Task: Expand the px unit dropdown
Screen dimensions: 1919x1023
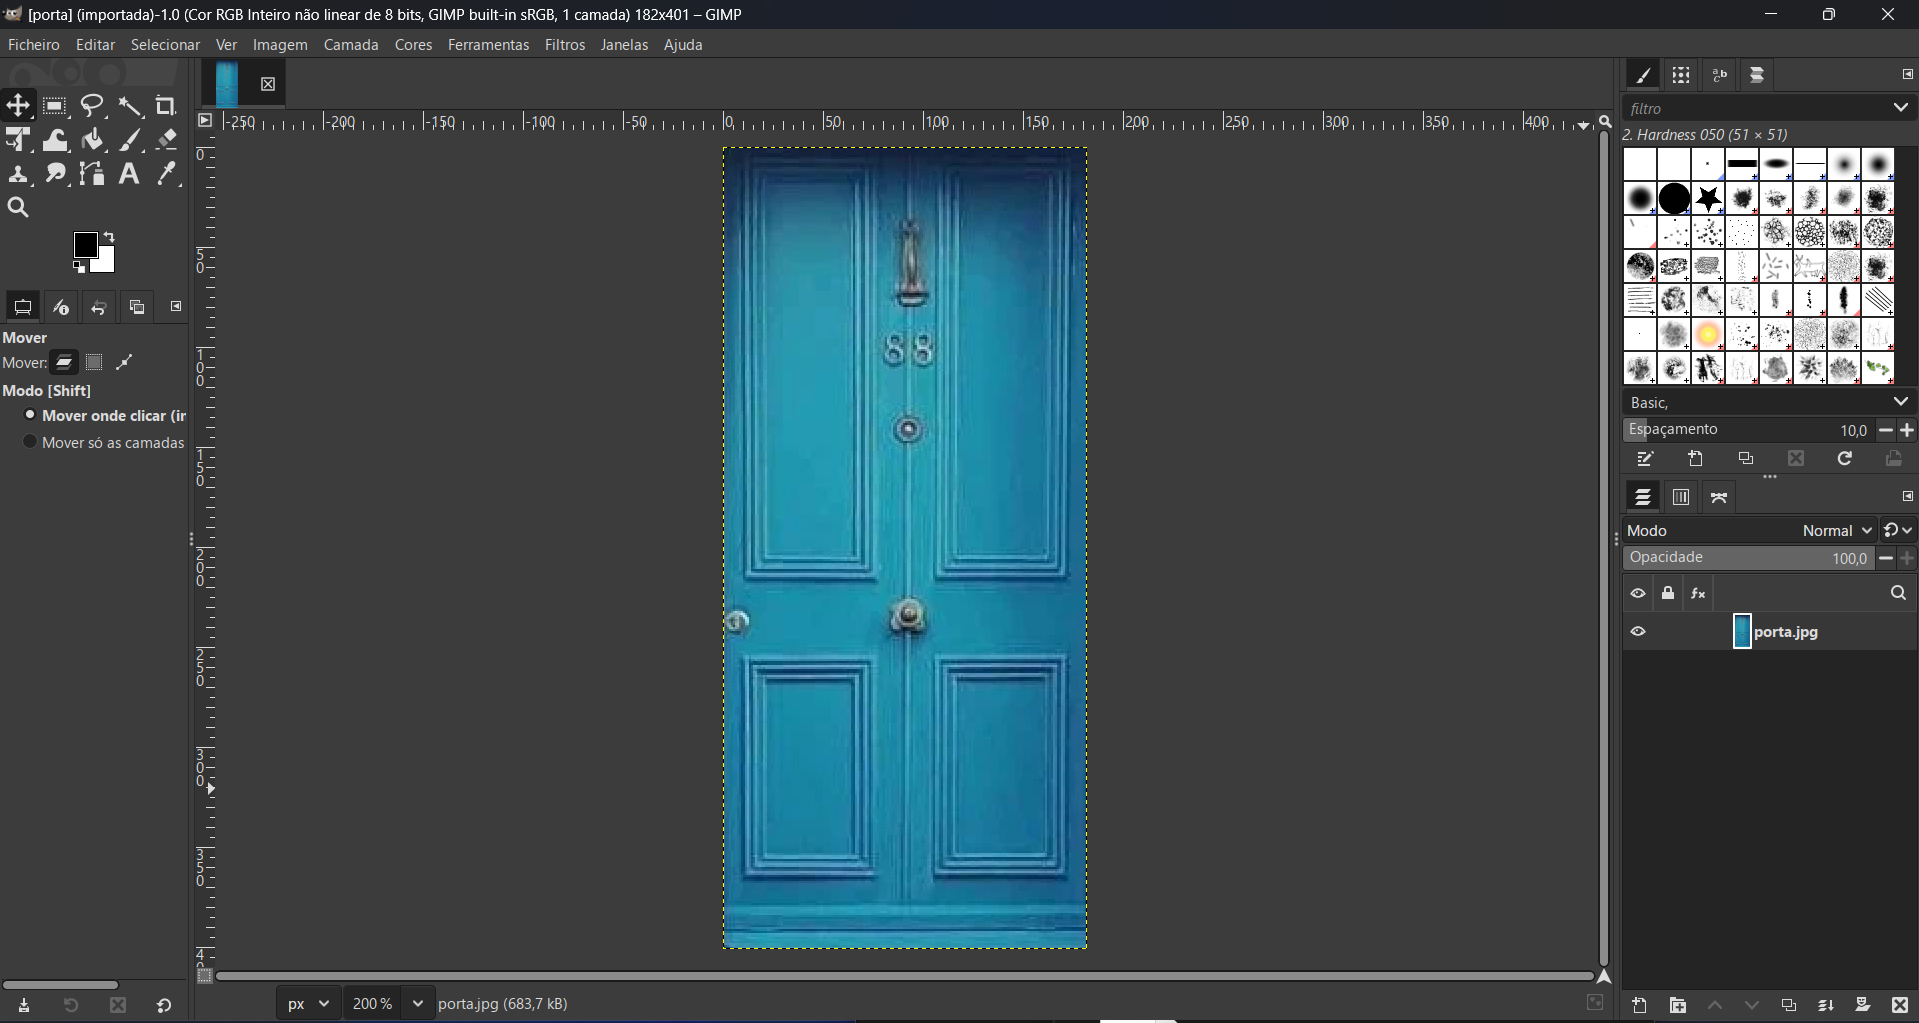Action: 309,1004
